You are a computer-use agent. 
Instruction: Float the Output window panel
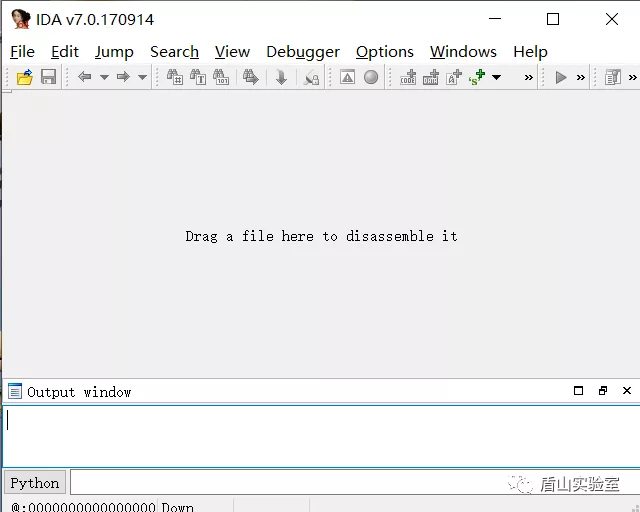point(602,391)
